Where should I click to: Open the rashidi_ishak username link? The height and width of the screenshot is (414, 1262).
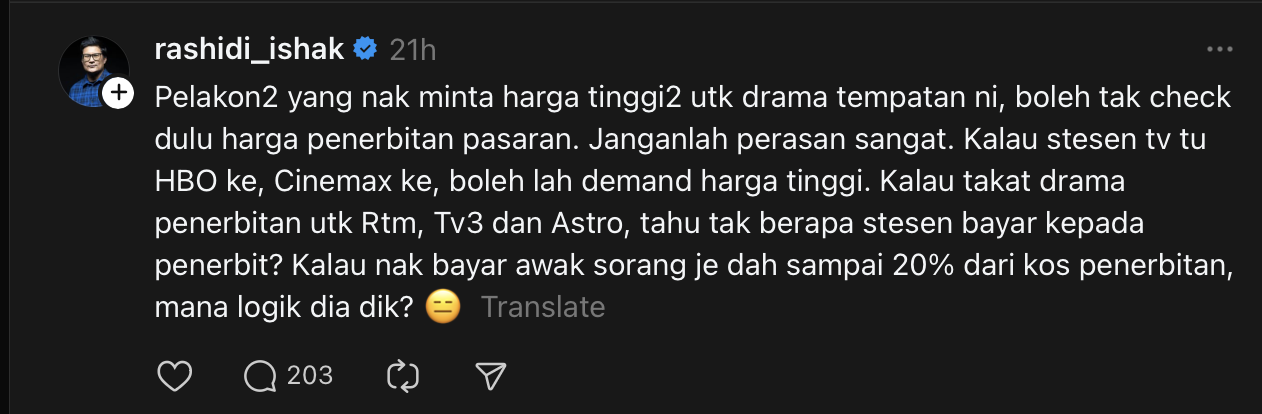tap(250, 49)
